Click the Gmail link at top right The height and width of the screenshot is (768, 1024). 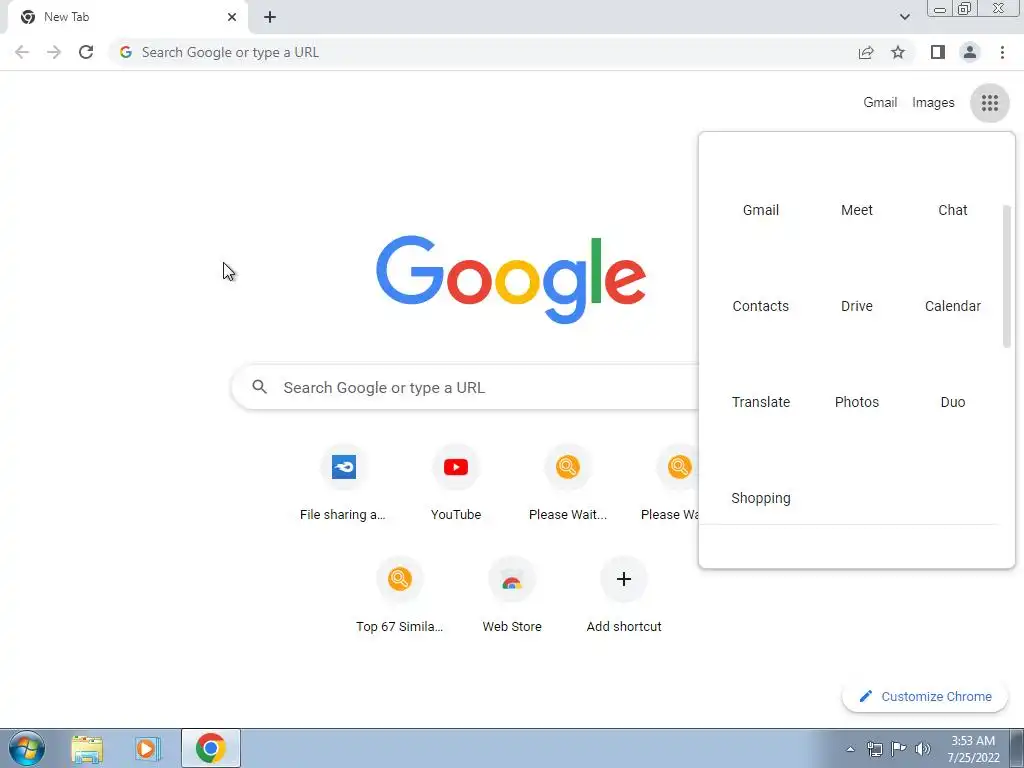click(x=880, y=103)
